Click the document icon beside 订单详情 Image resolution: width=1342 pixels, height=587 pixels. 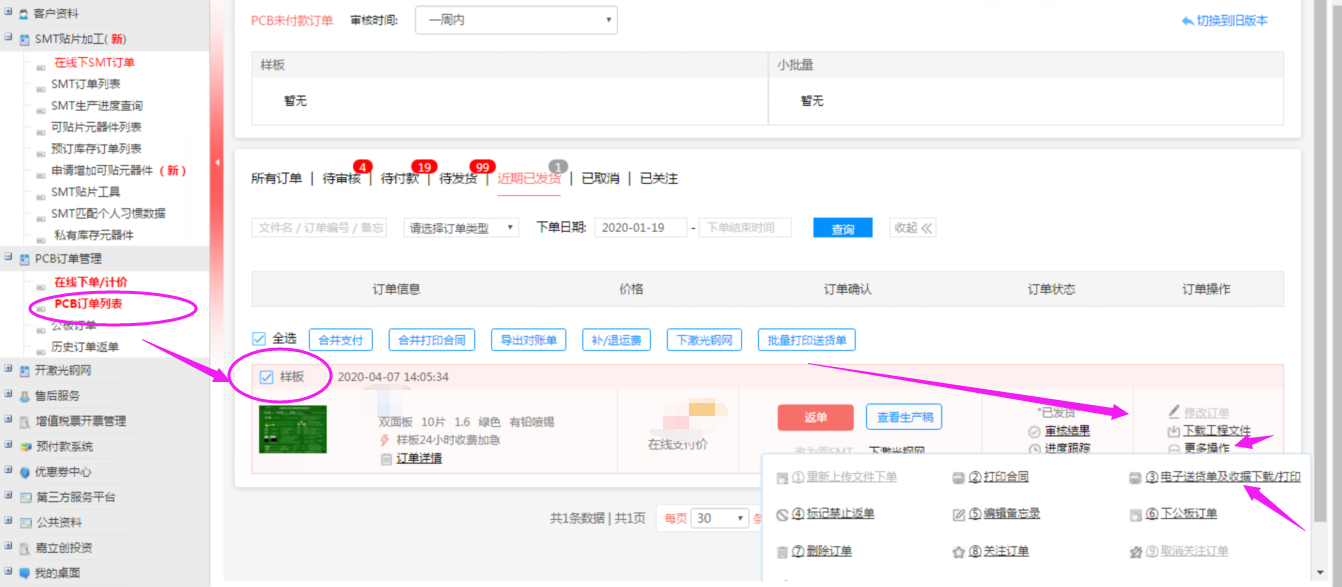[x=386, y=459]
